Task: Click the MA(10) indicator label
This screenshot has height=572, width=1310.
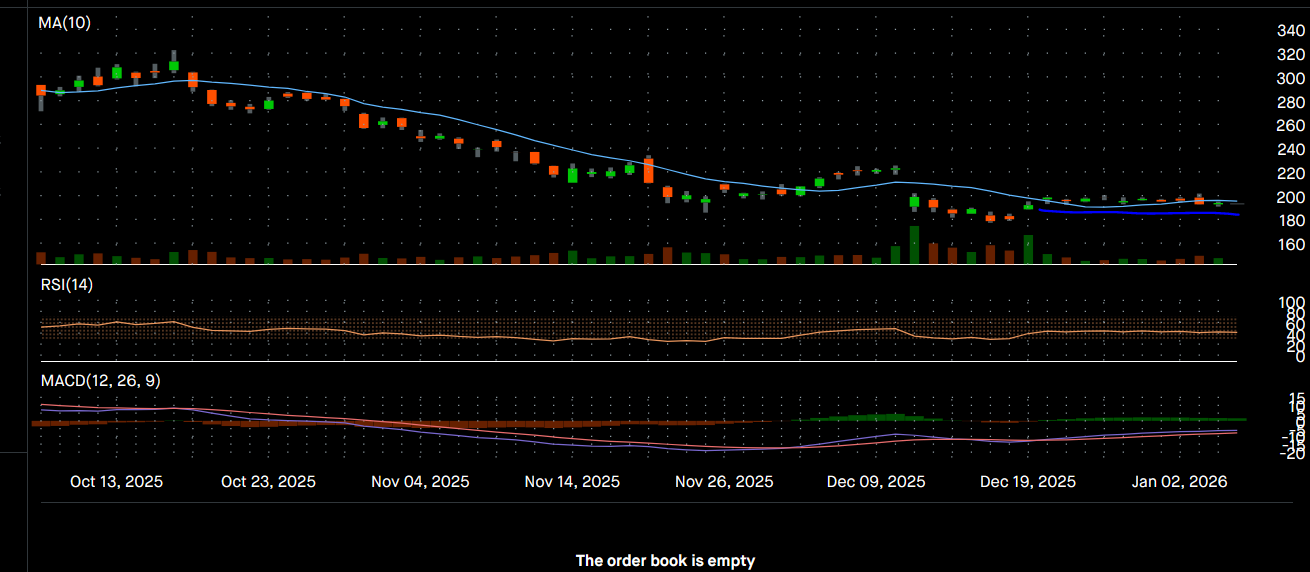Action: pos(65,23)
